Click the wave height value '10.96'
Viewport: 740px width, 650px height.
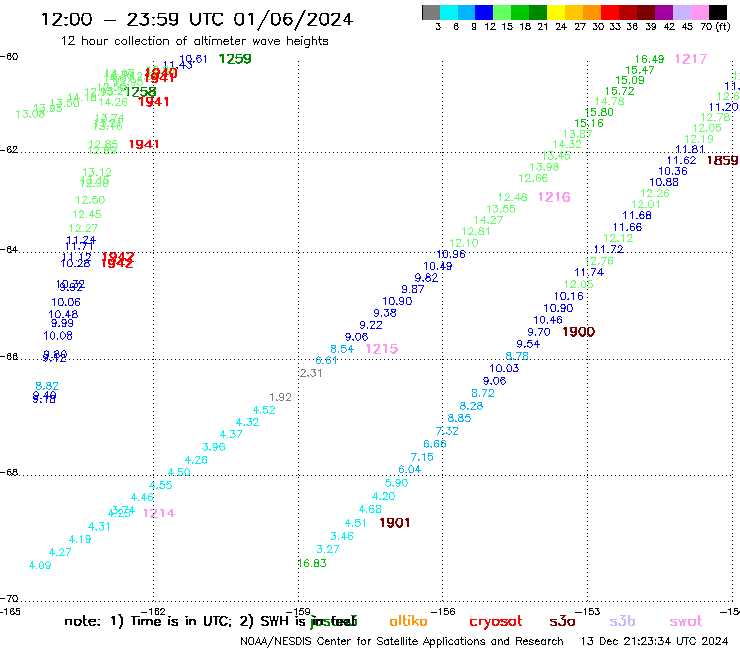click(451, 254)
